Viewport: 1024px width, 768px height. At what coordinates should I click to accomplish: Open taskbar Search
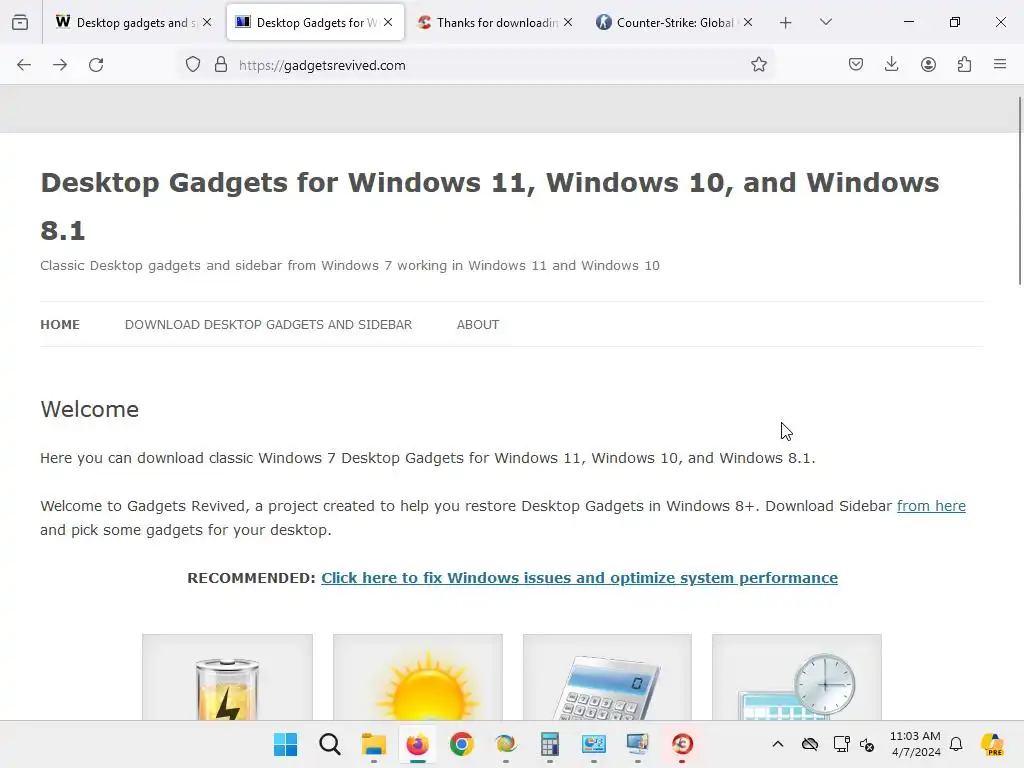(x=330, y=744)
